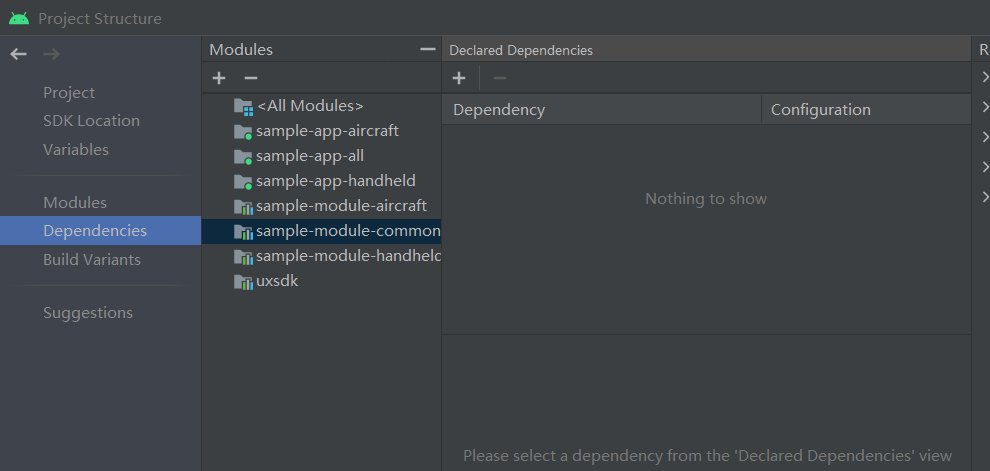Screen dimensions: 990x471
Task: Click the Android logo icon
Action: pyautogui.click(x=19, y=18)
